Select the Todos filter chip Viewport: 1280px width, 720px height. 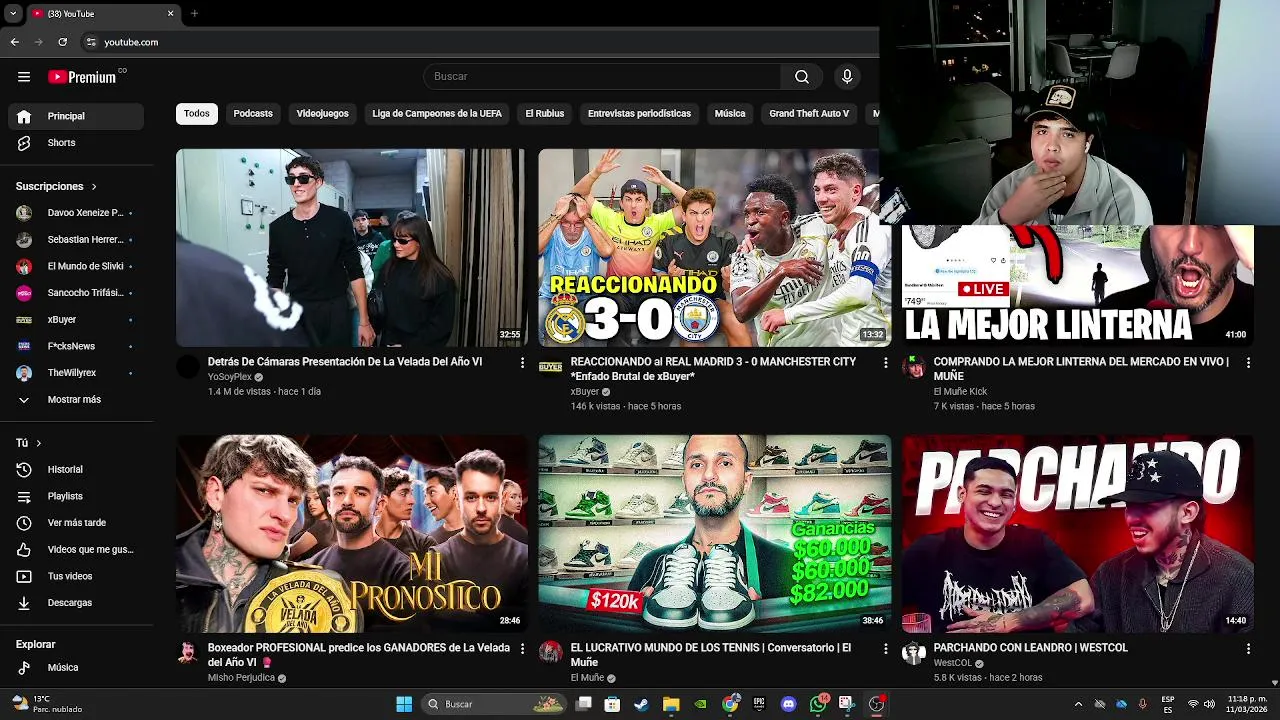click(x=197, y=114)
